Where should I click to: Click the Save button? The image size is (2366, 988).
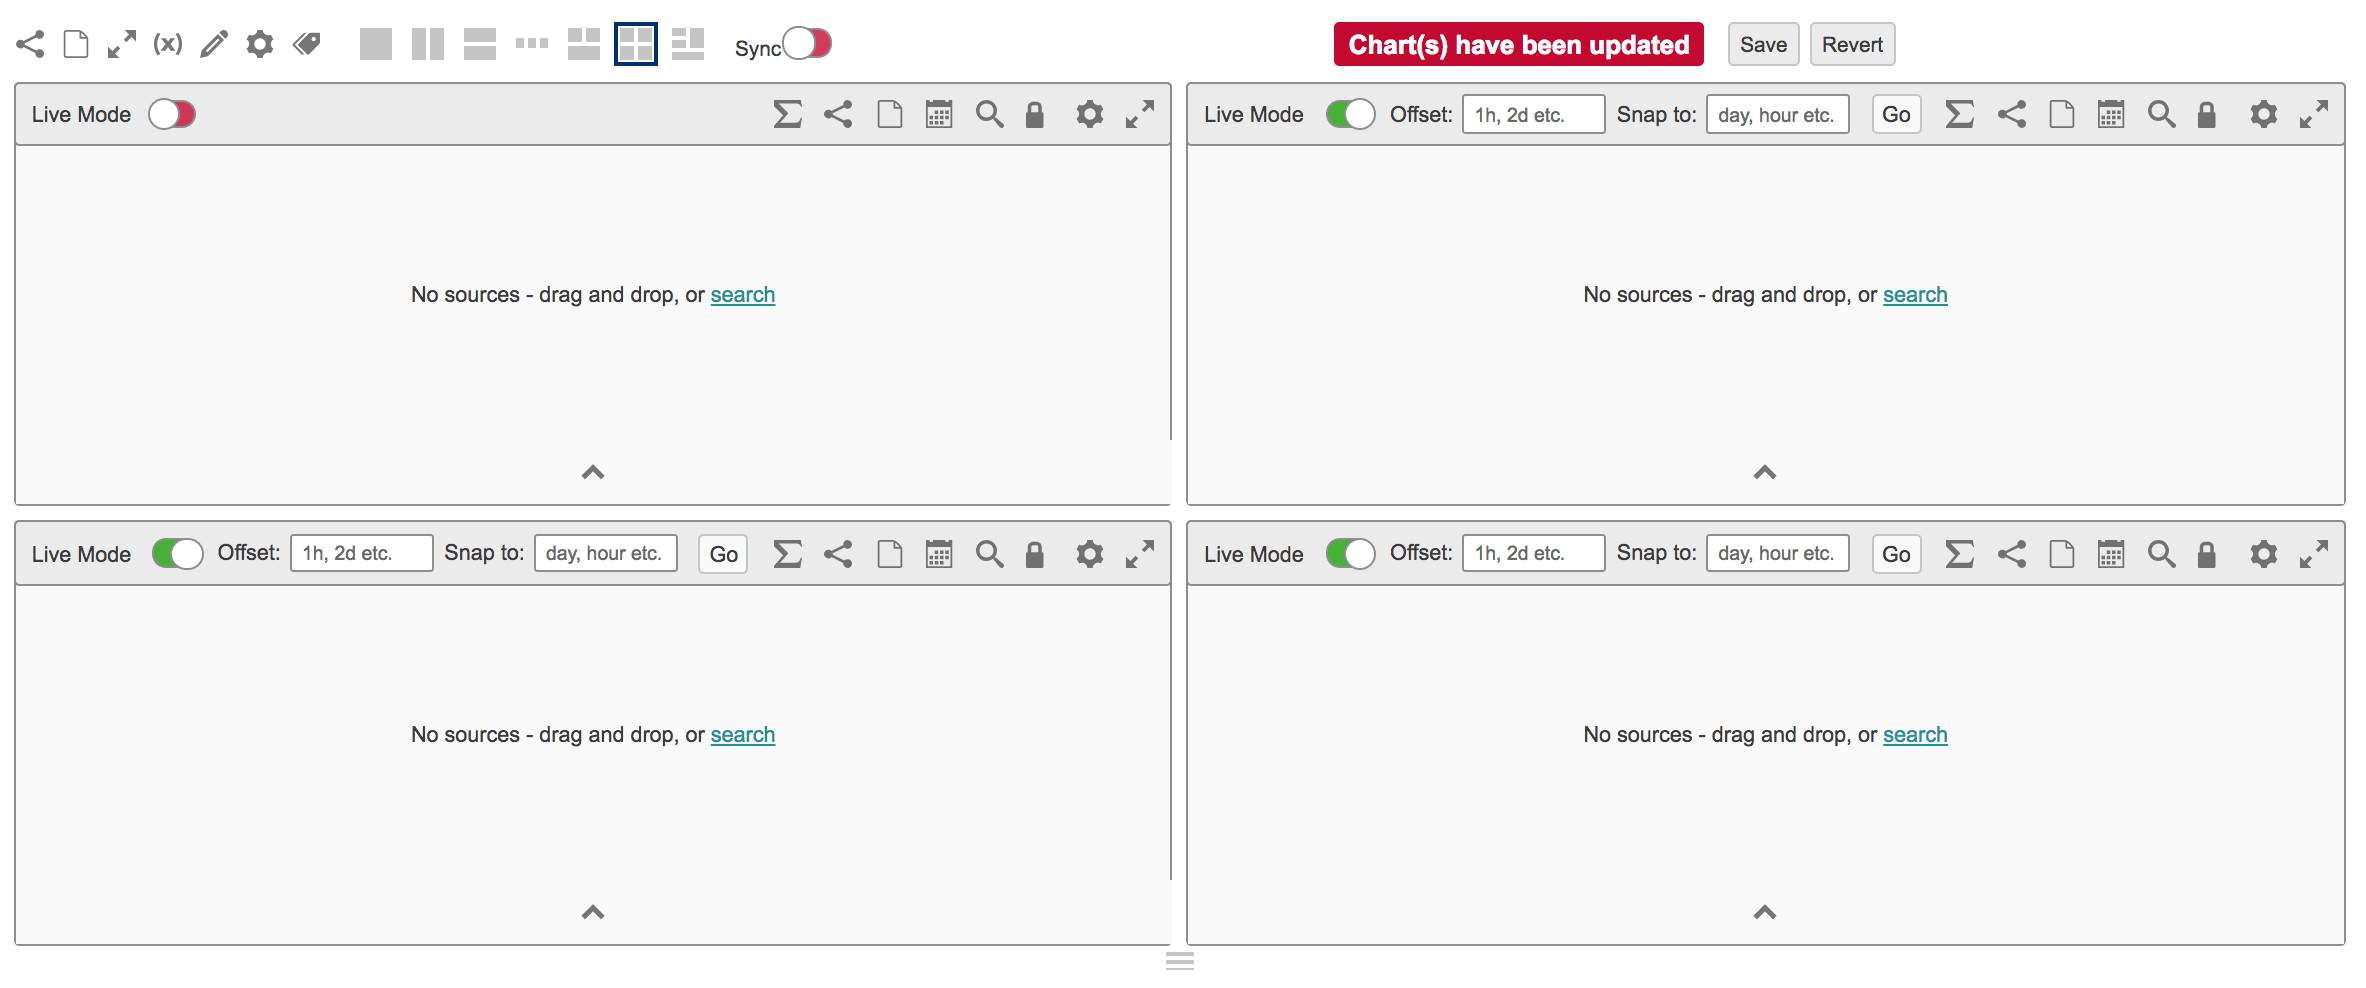[x=1763, y=45]
